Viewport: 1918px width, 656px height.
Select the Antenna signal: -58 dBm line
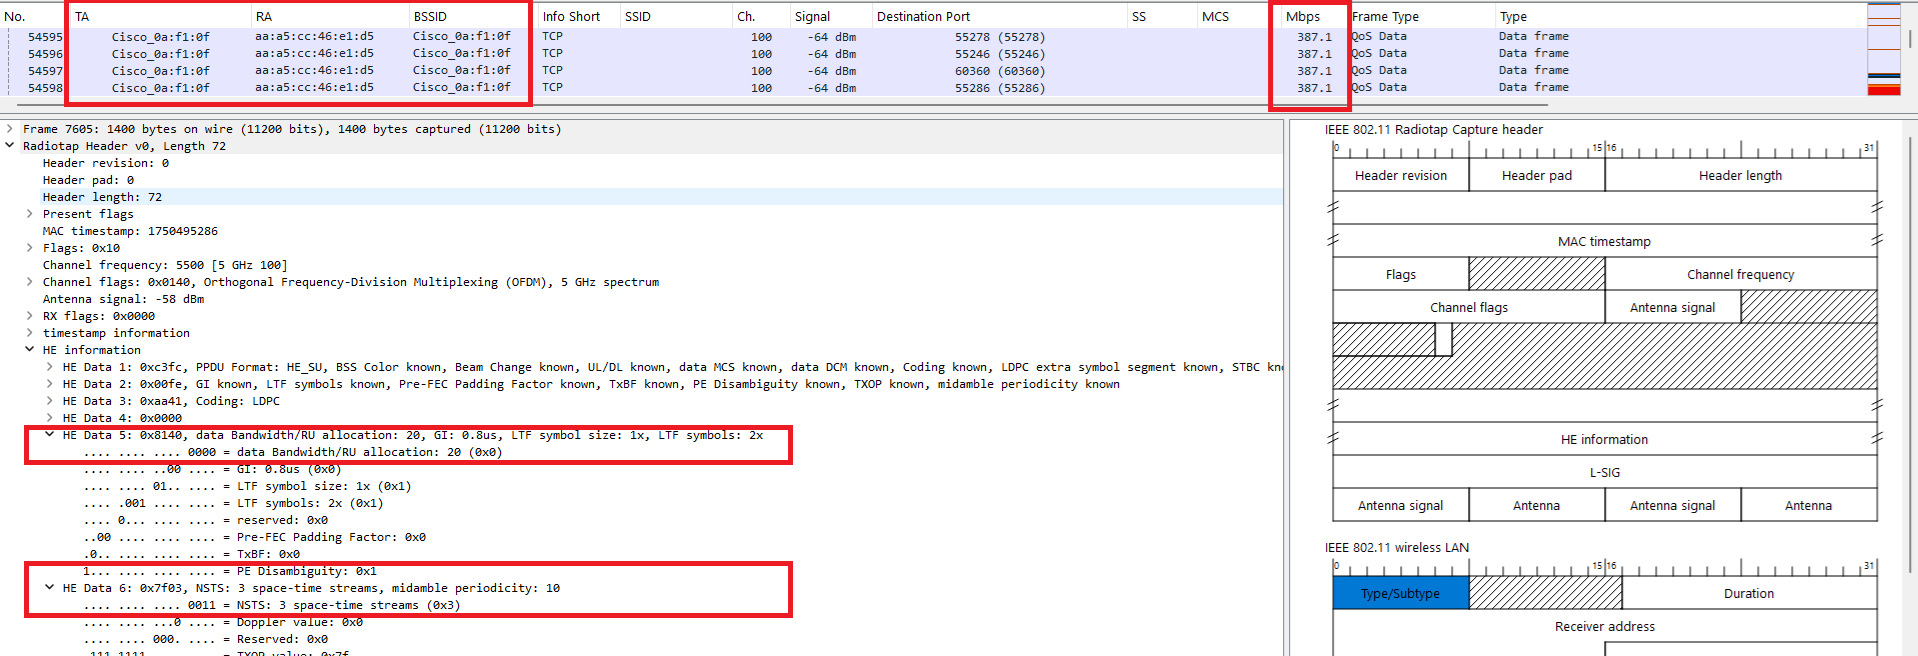click(x=122, y=299)
